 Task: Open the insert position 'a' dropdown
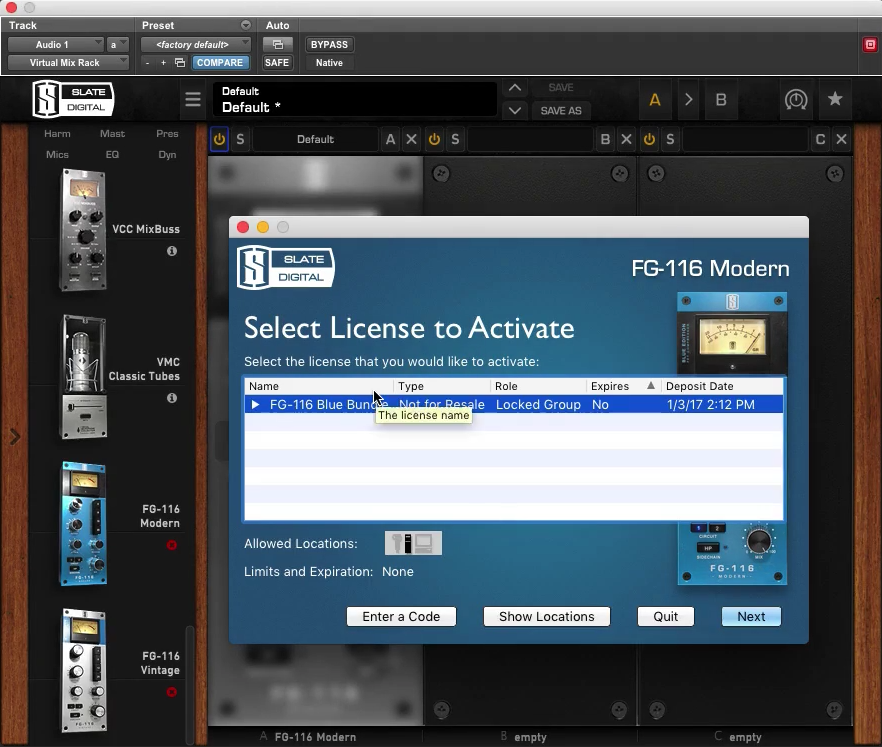coord(118,44)
